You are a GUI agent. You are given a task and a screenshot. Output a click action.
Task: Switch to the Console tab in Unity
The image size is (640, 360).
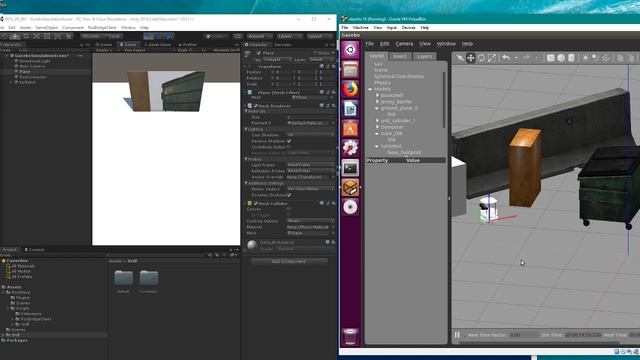pyautogui.click(x=34, y=249)
